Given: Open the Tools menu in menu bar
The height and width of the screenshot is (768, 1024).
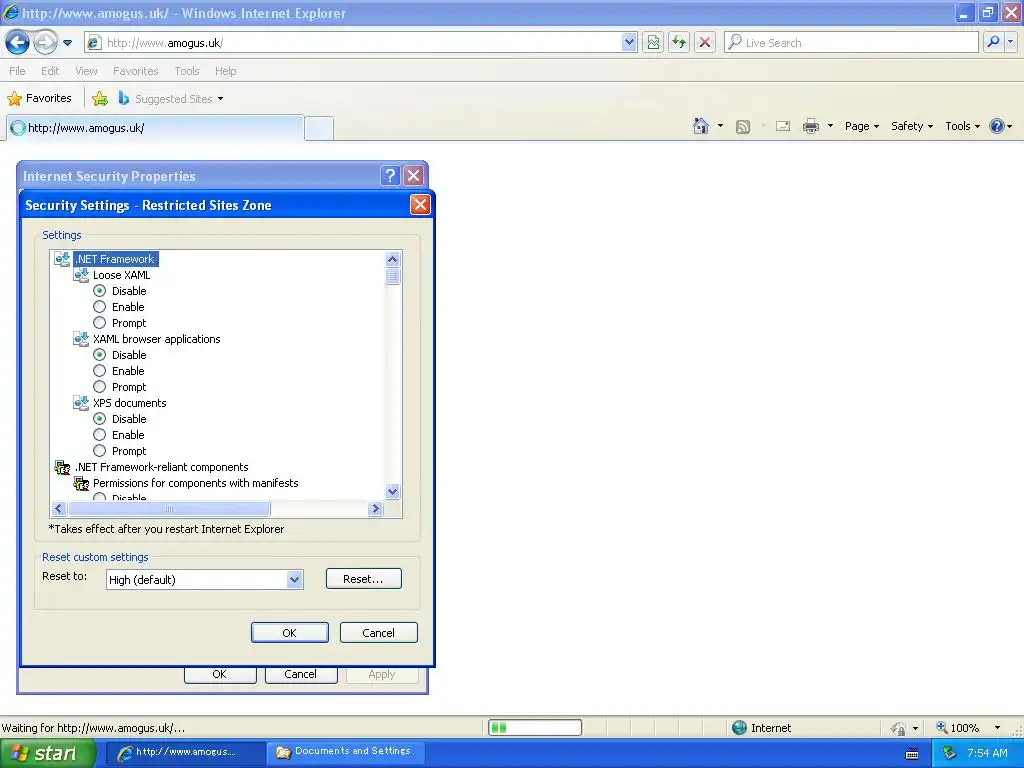Looking at the screenshot, I should coord(187,71).
